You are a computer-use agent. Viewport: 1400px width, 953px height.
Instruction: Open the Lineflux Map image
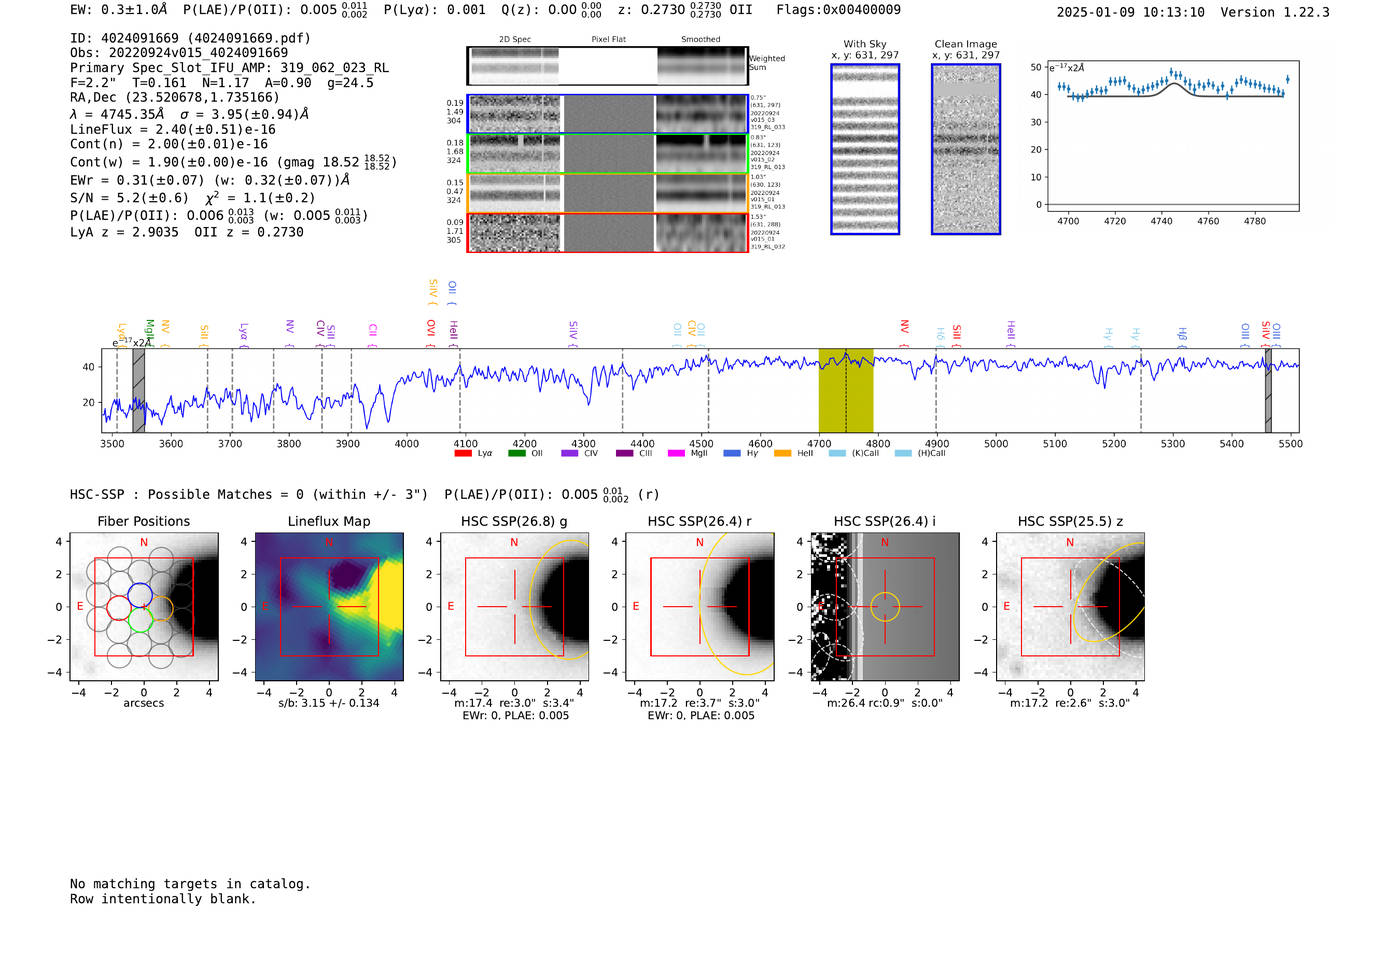[329, 607]
